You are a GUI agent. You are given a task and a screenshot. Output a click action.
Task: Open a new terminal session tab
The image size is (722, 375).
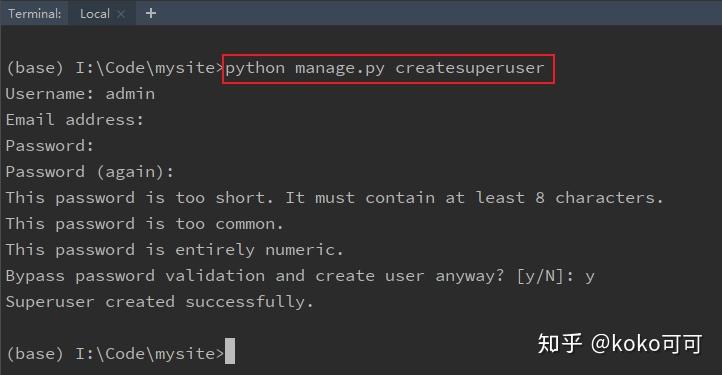pyautogui.click(x=151, y=13)
